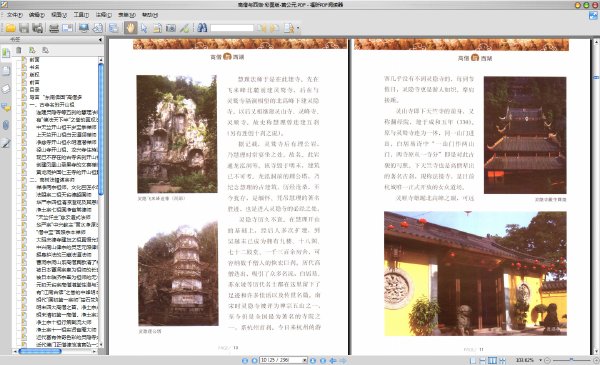
Task: Click the find previous icon after the search box
Action: point(261,28)
